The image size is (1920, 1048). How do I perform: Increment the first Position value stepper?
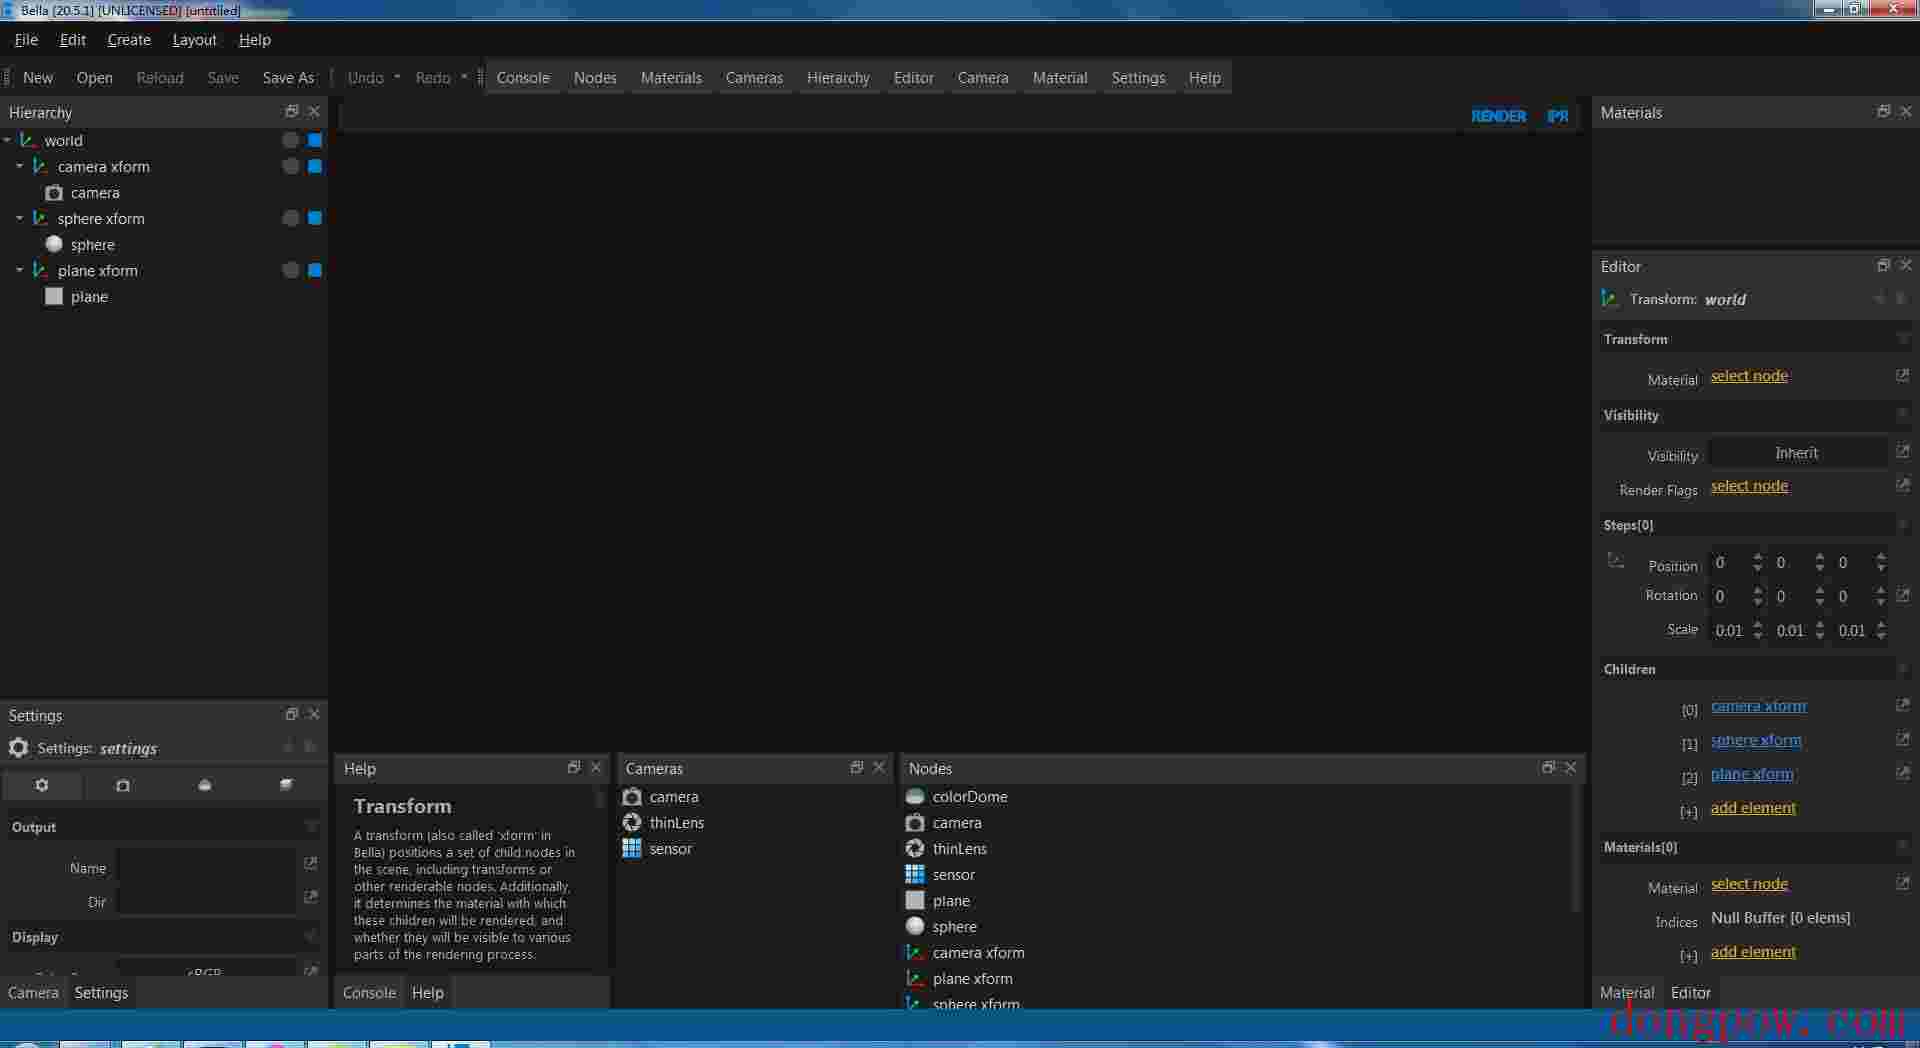(x=1757, y=557)
